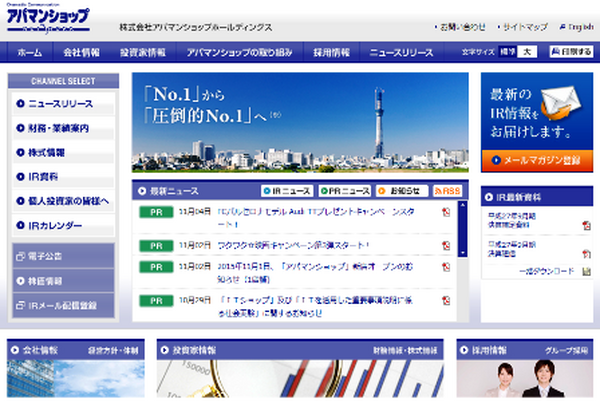Viewport: 600px width, 403px height.
Task: Click the PR badge on the 10月29日 row
Action: (x=156, y=301)
